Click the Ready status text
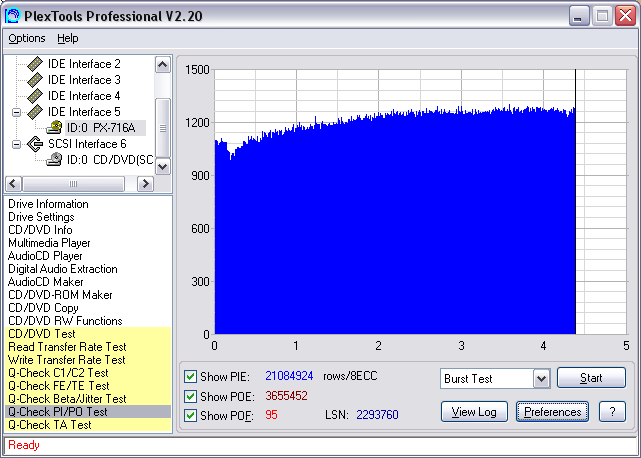641x458 pixels. click(x=24, y=445)
